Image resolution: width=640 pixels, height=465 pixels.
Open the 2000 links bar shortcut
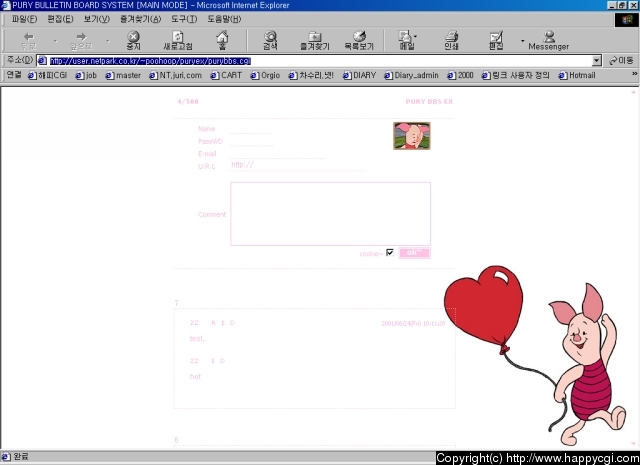tap(460, 75)
